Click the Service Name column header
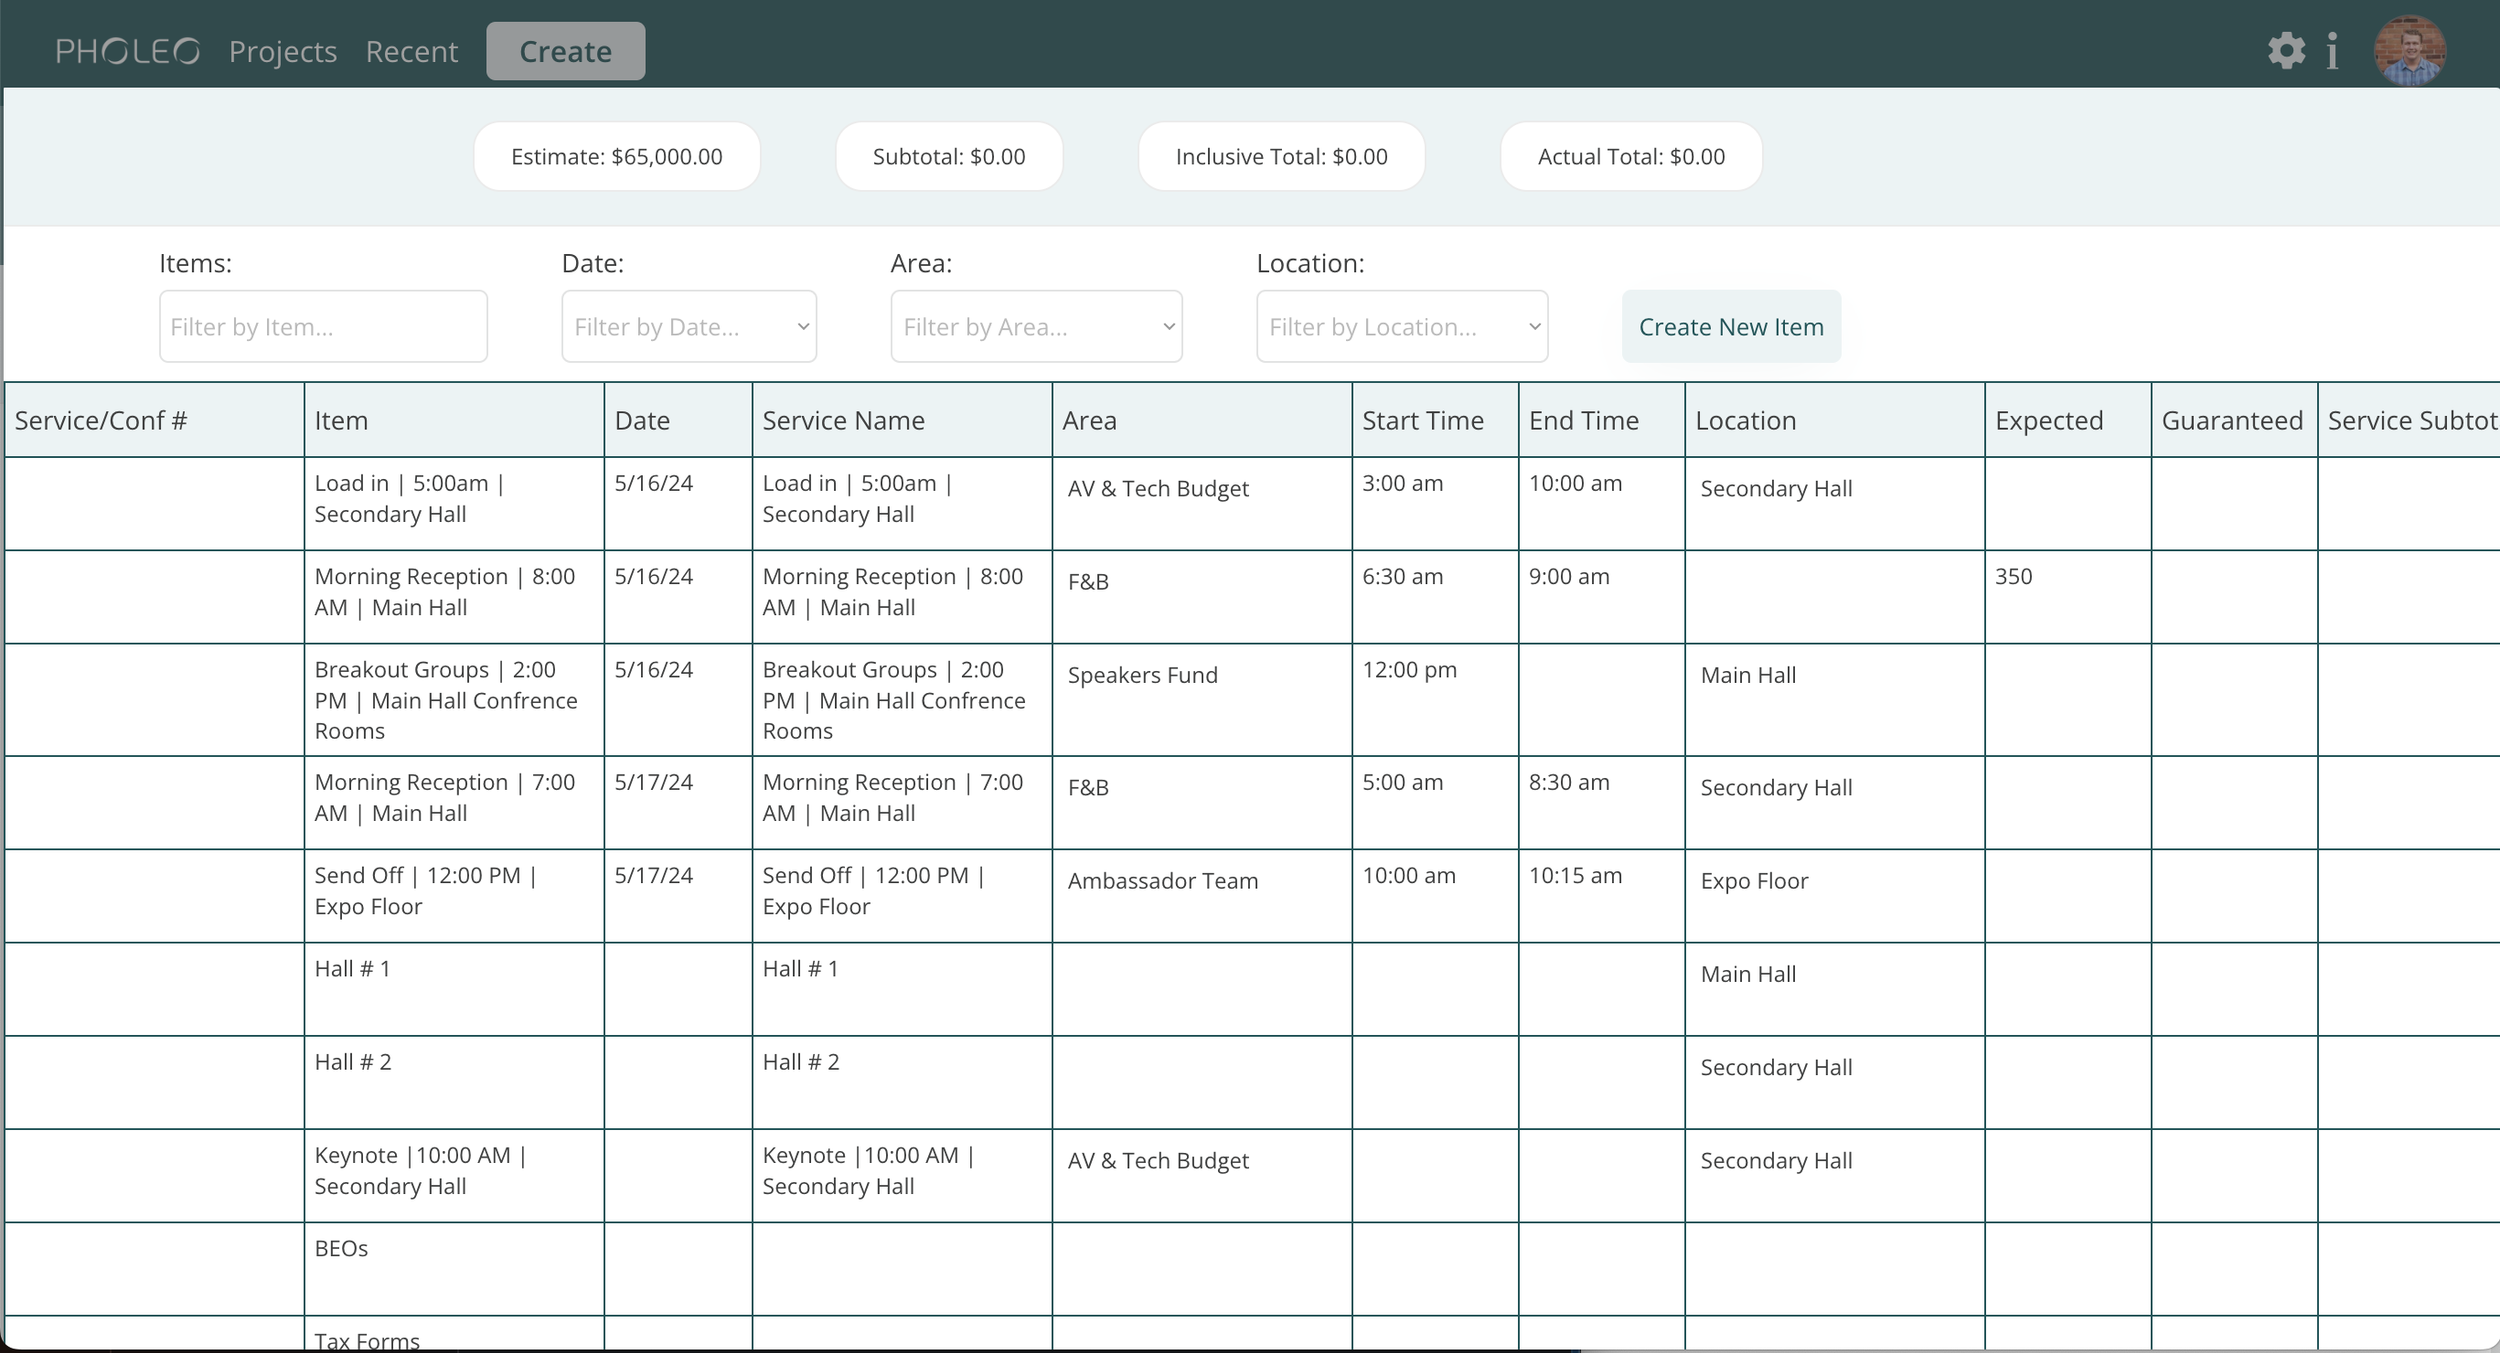This screenshot has height=1353, width=2500. [902, 420]
